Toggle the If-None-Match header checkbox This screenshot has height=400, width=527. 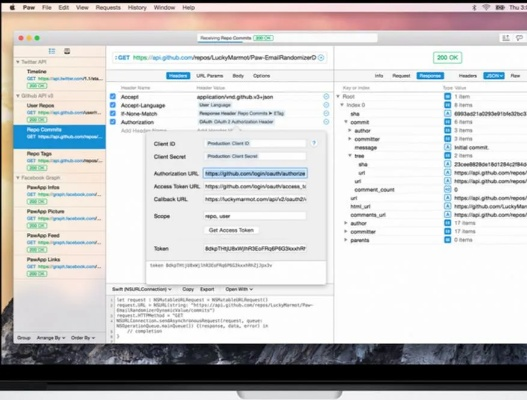(113, 113)
